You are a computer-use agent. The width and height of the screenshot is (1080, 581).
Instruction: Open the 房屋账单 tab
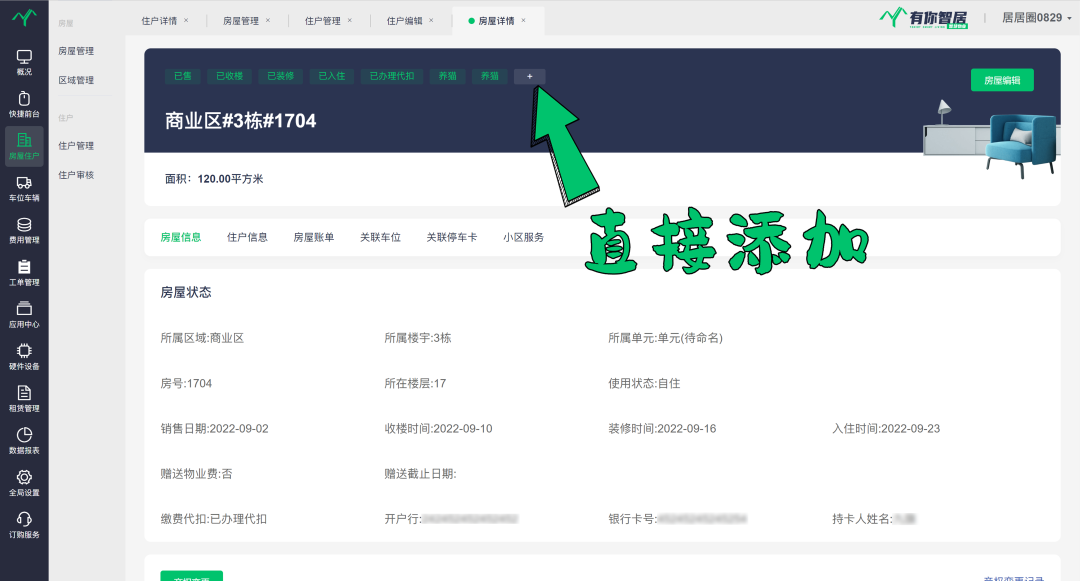pos(313,237)
